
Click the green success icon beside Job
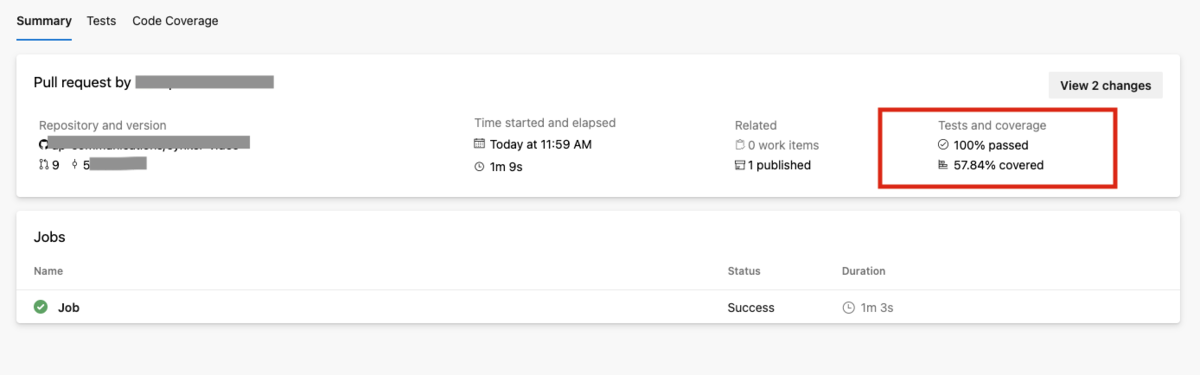pos(41,307)
